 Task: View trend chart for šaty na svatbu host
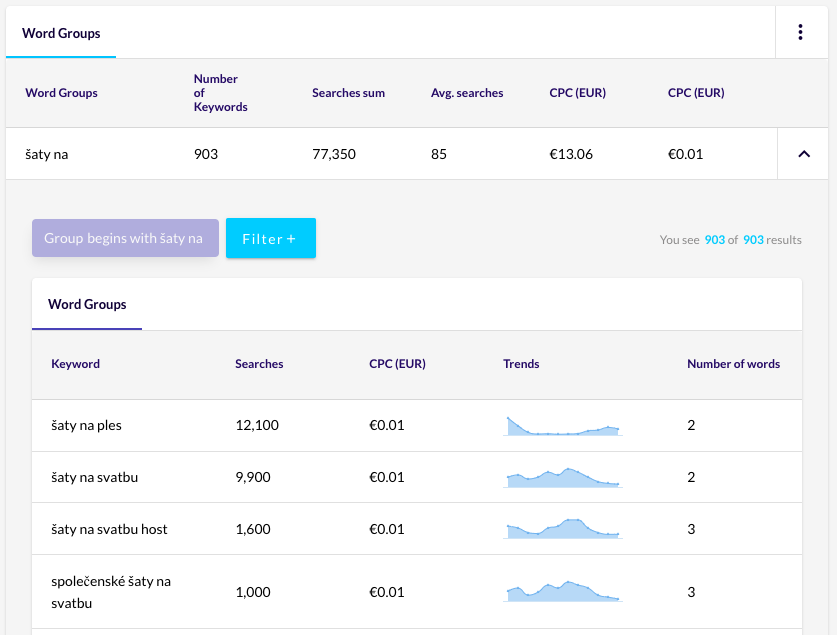pyautogui.click(x=563, y=528)
